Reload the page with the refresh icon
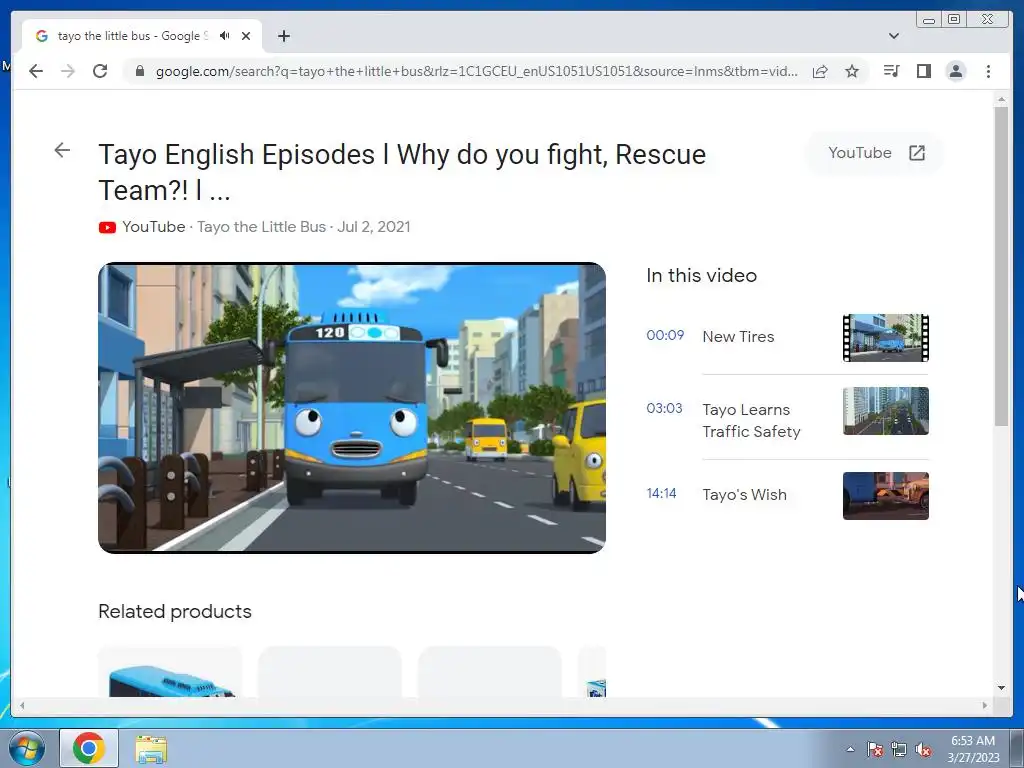 [x=100, y=71]
